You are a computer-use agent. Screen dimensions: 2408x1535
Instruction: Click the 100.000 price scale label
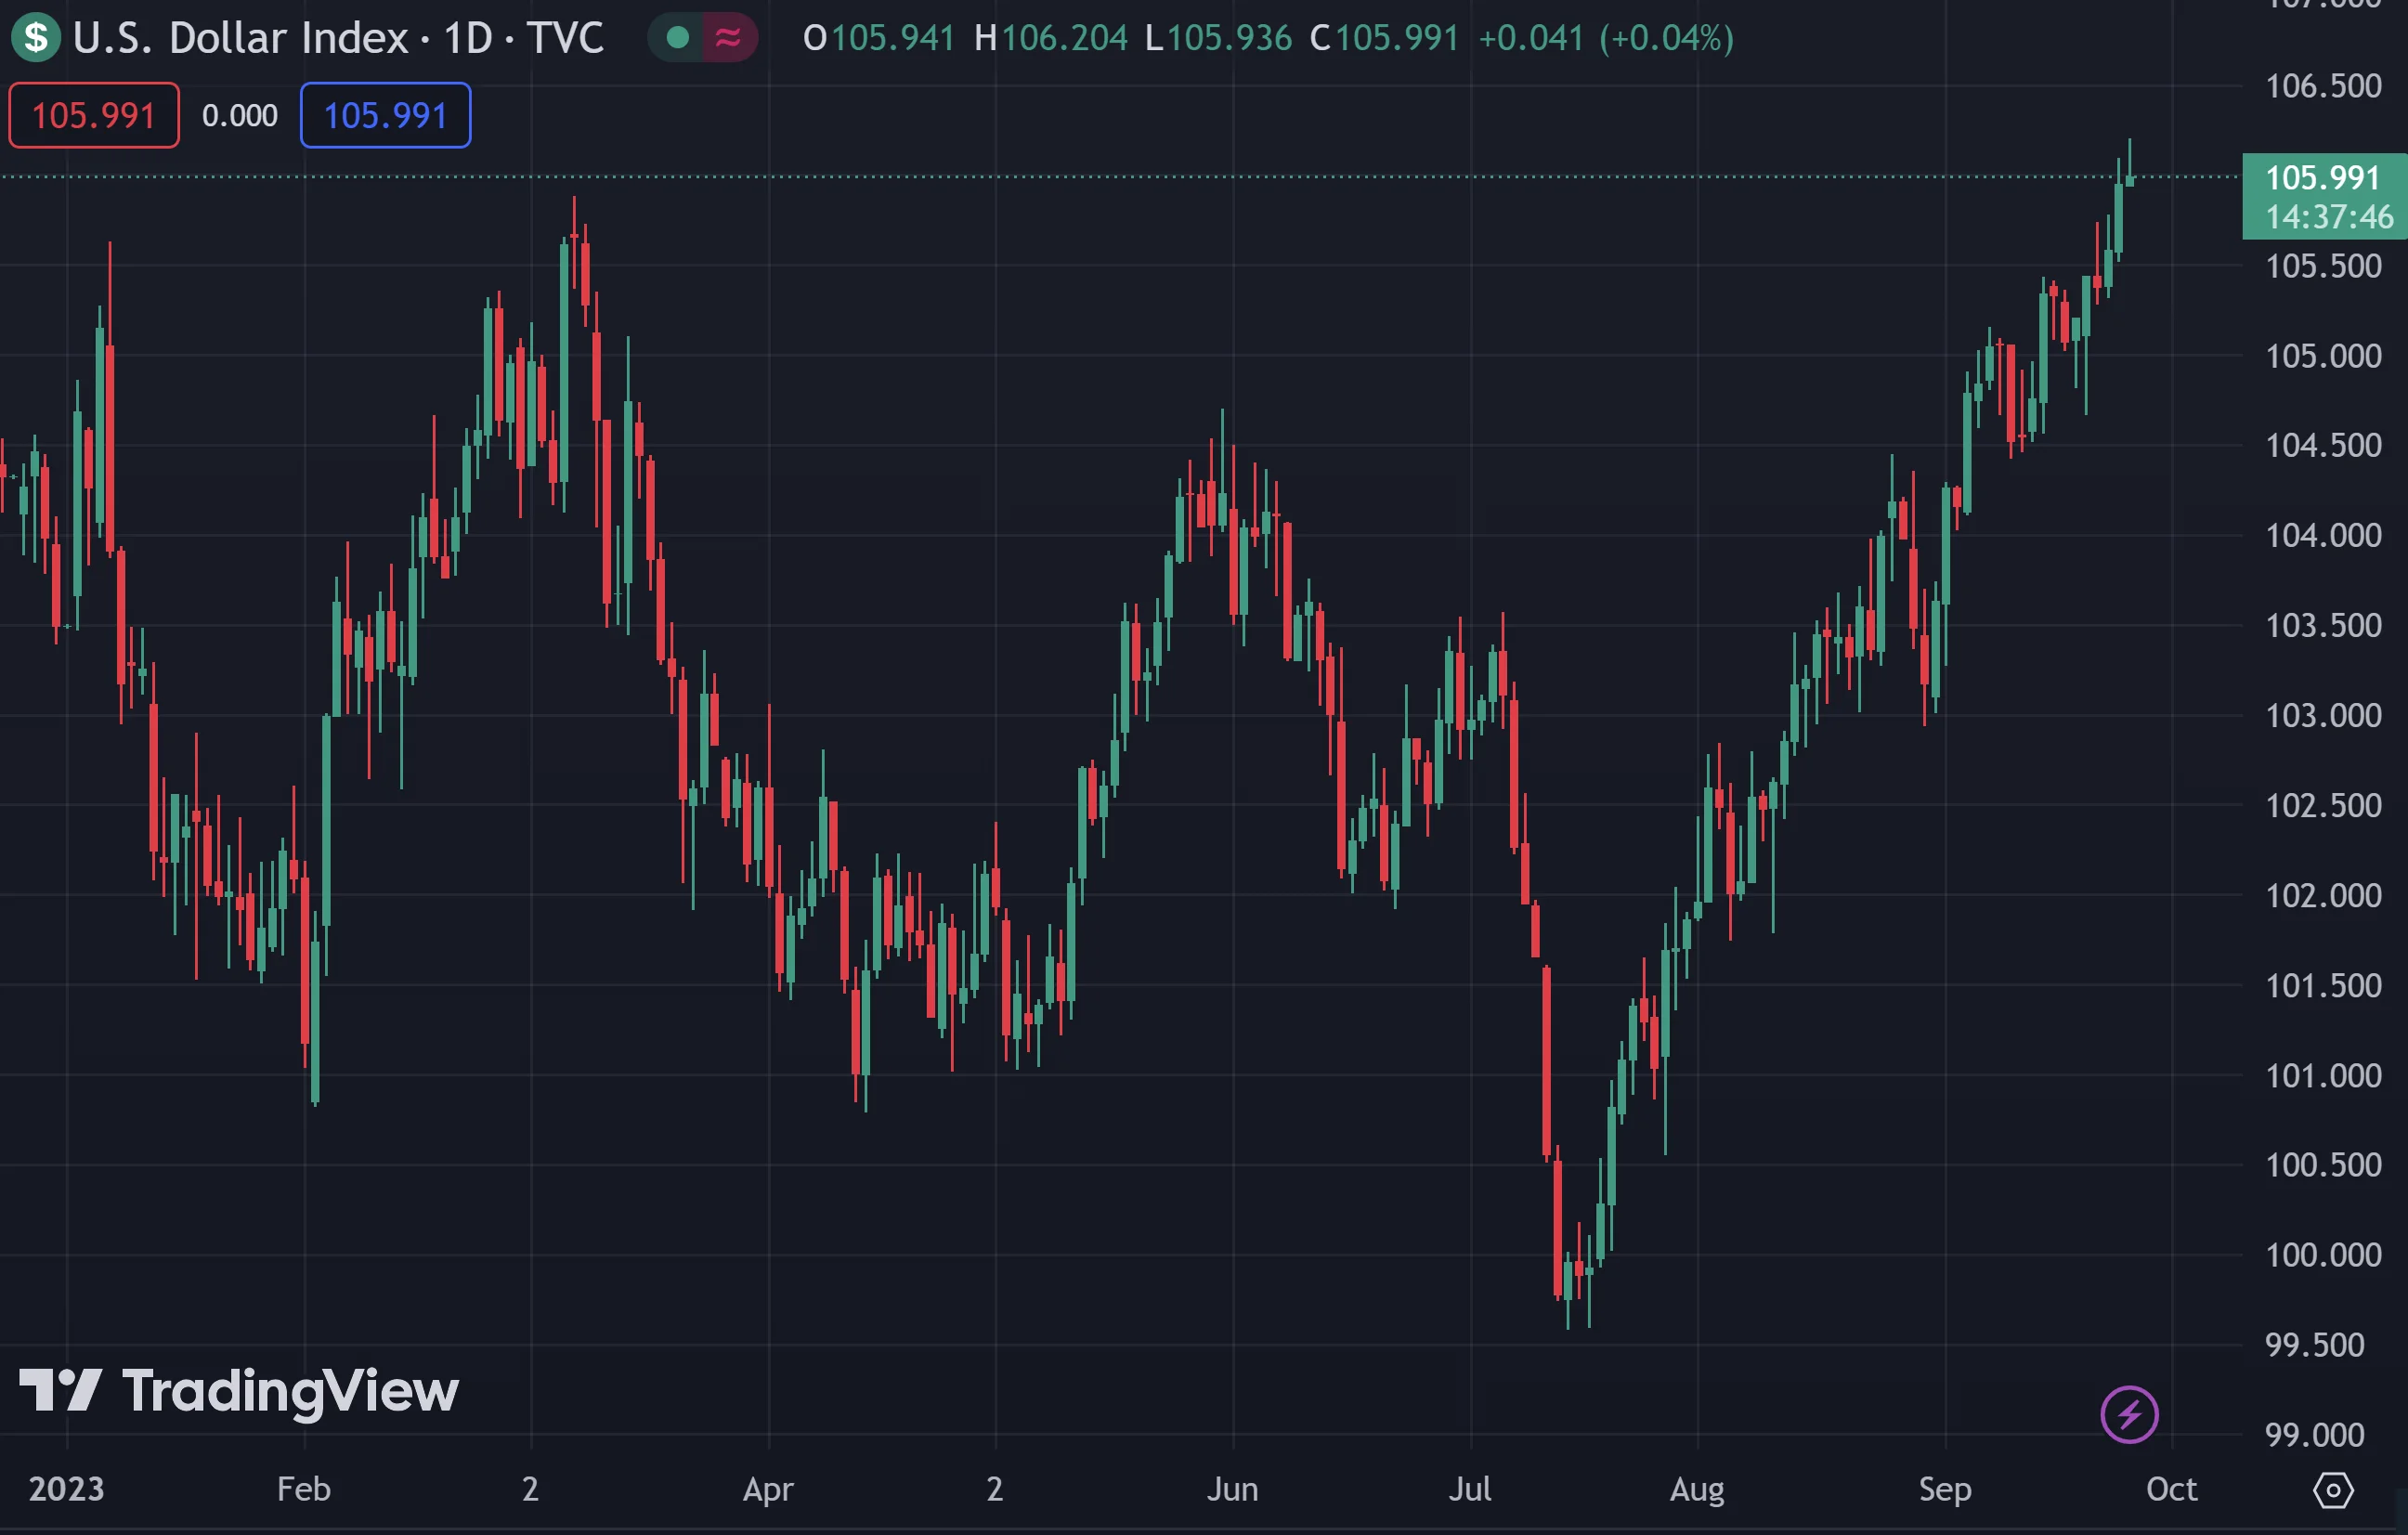2323,1255
